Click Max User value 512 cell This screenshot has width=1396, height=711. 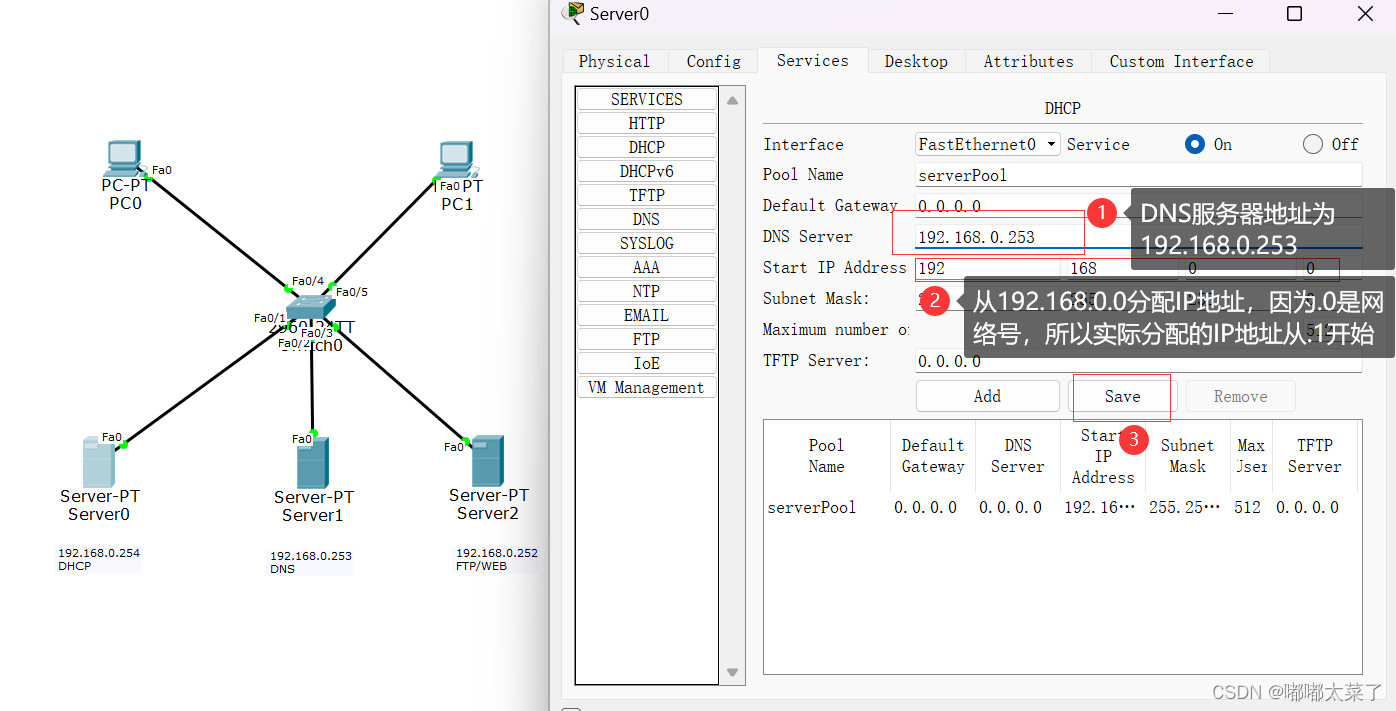pyautogui.click(x=1247, y=507)
